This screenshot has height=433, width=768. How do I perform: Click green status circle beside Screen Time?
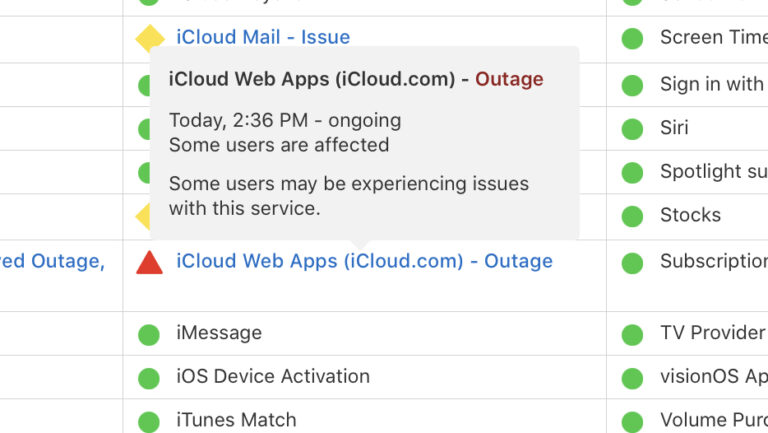(x=632, y=39)
